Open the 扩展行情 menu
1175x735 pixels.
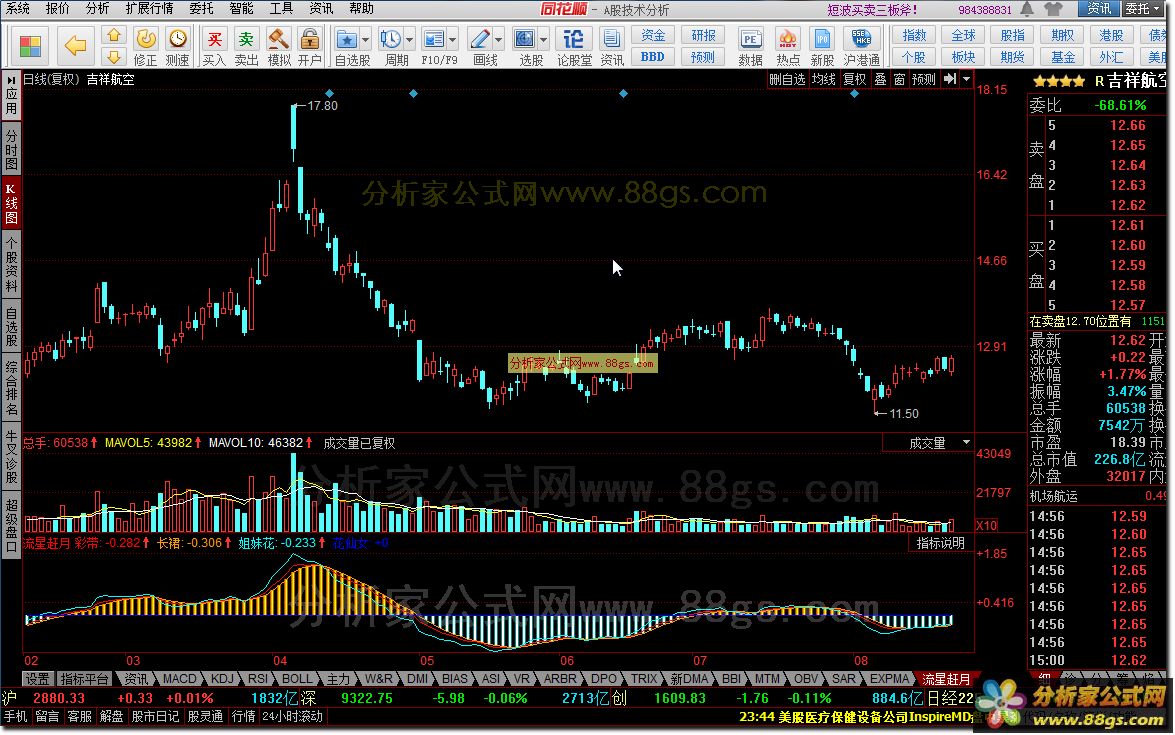coord(149,8)
